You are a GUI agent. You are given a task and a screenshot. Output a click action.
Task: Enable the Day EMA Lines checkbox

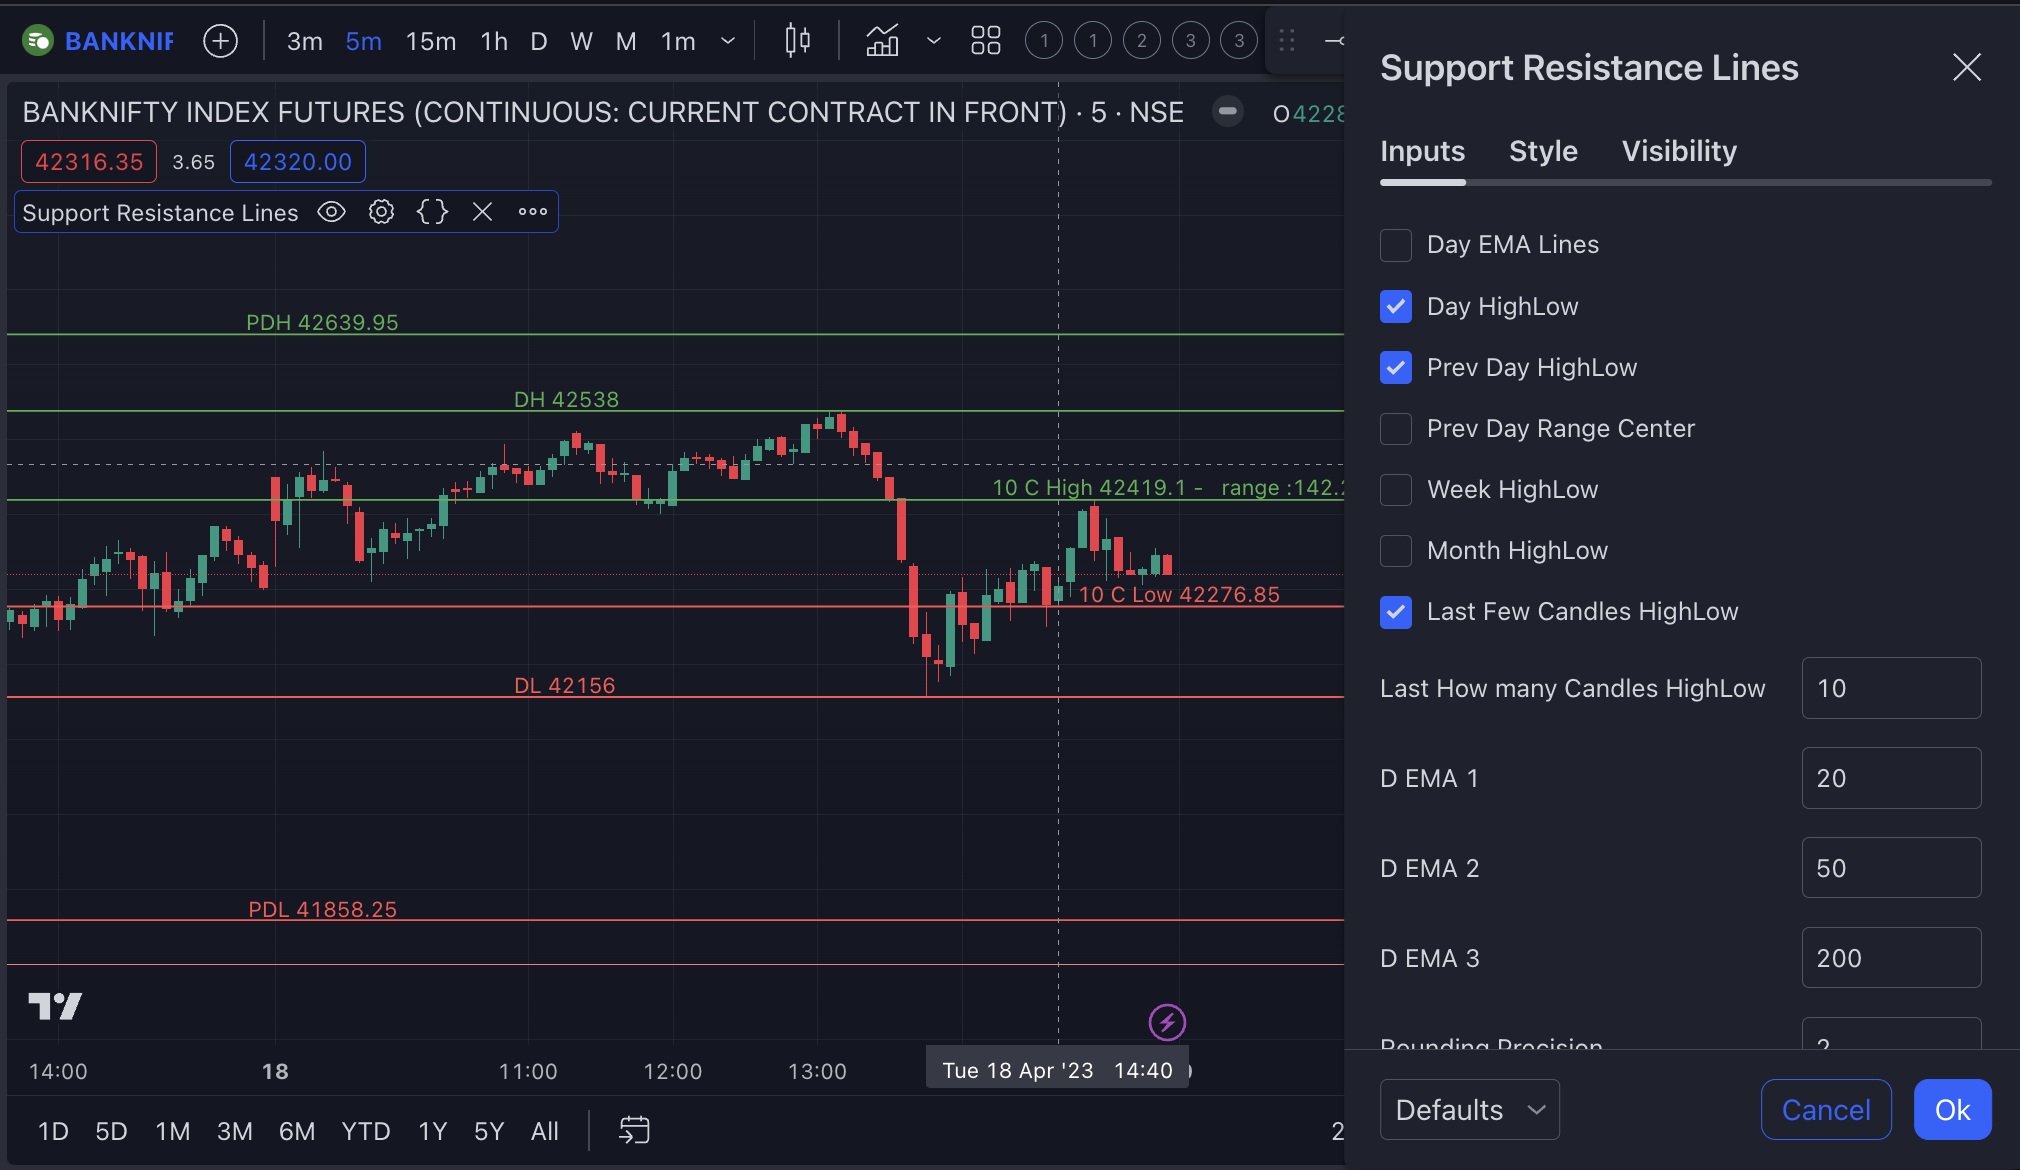pyautogui.click(x=1396, y=245)
